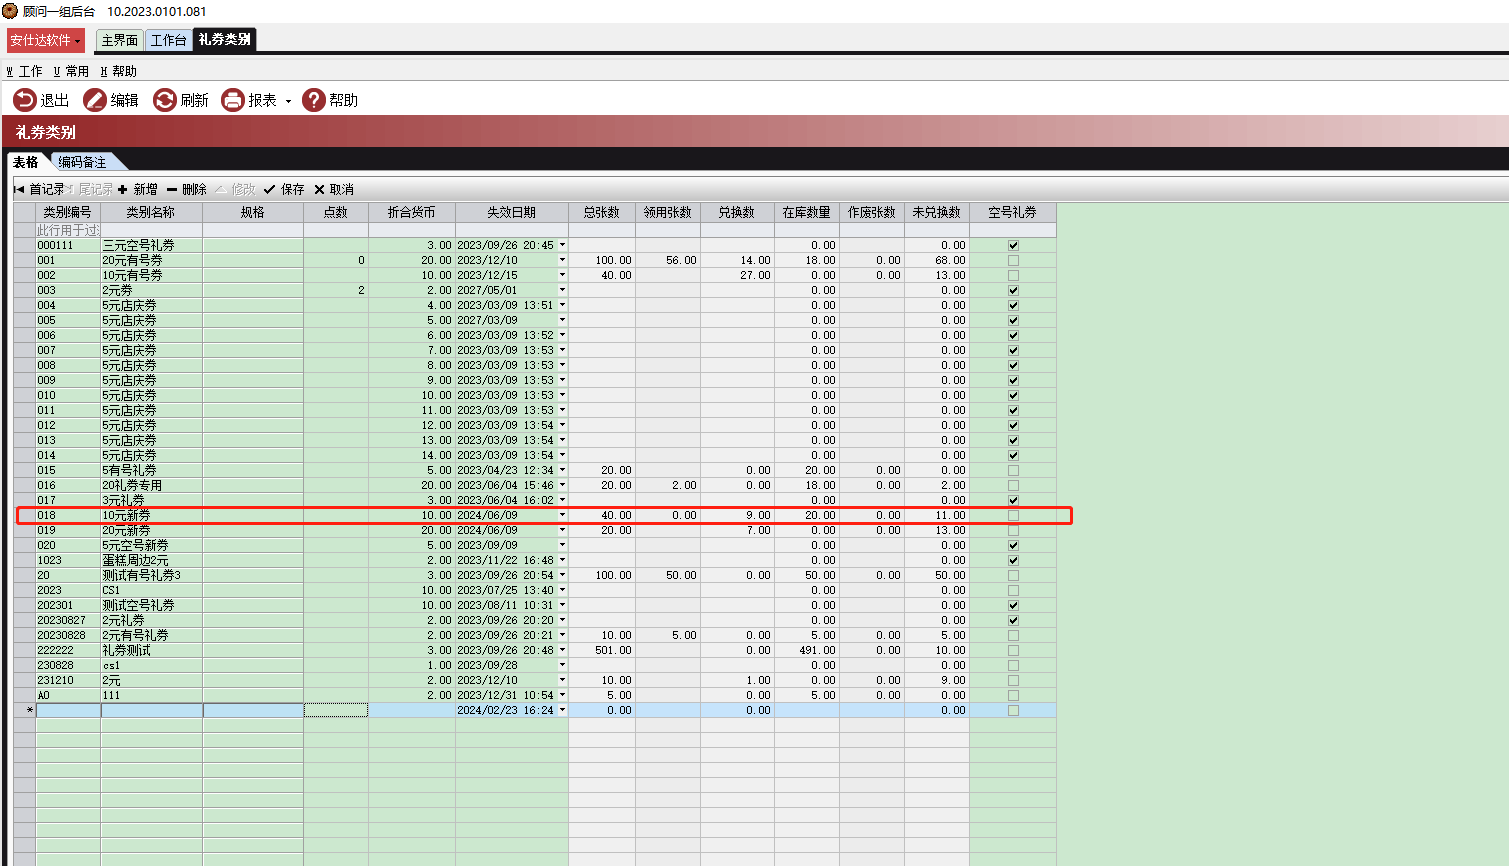Toggle 空号礼券 checkbox for row 015

(x=1013, y=470)
